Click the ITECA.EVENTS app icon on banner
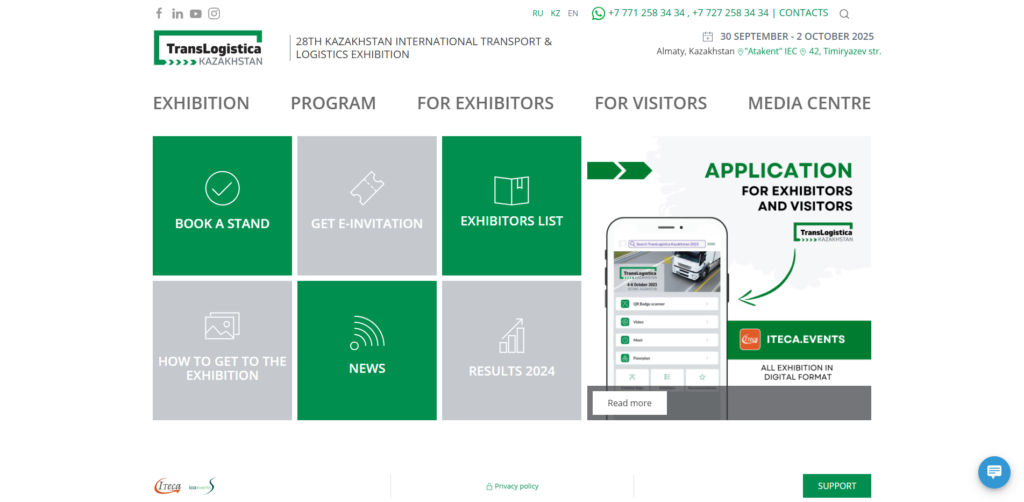 pyautogui.click(x=750, y=339)
